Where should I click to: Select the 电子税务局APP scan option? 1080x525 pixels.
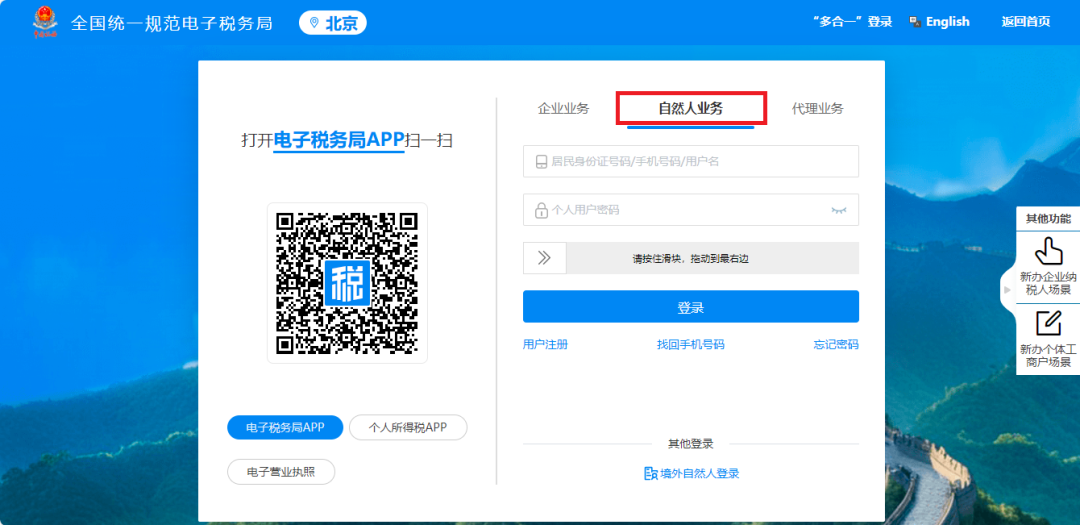[x=285, y=427]
